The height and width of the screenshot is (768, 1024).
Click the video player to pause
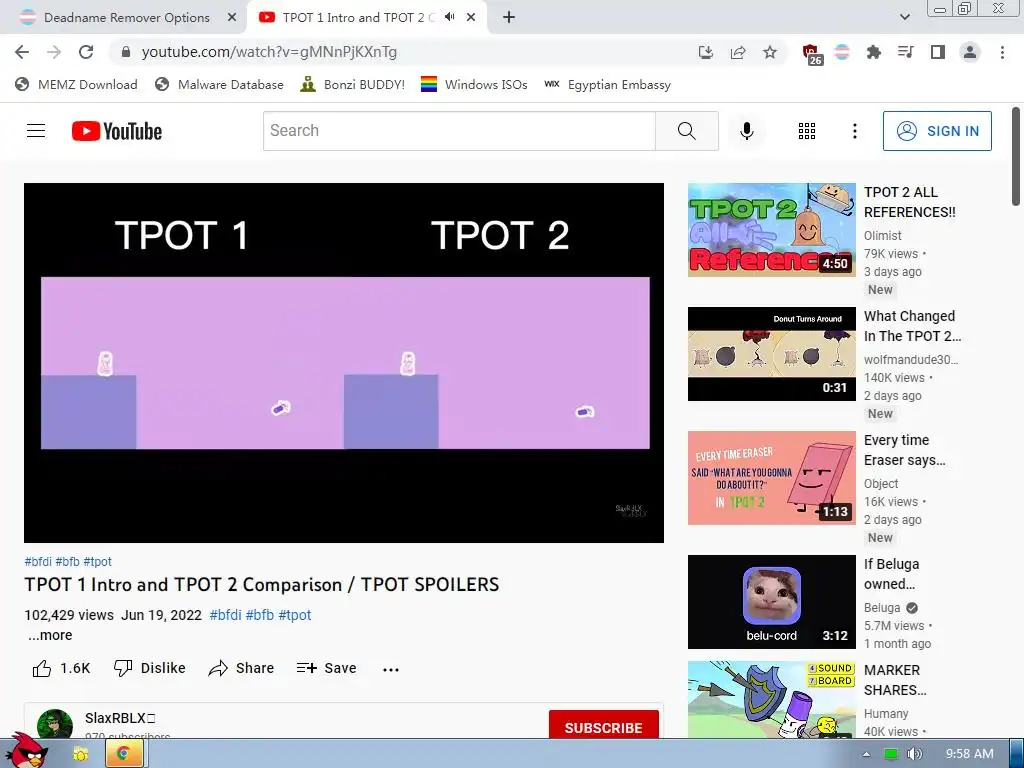(344, 362)
